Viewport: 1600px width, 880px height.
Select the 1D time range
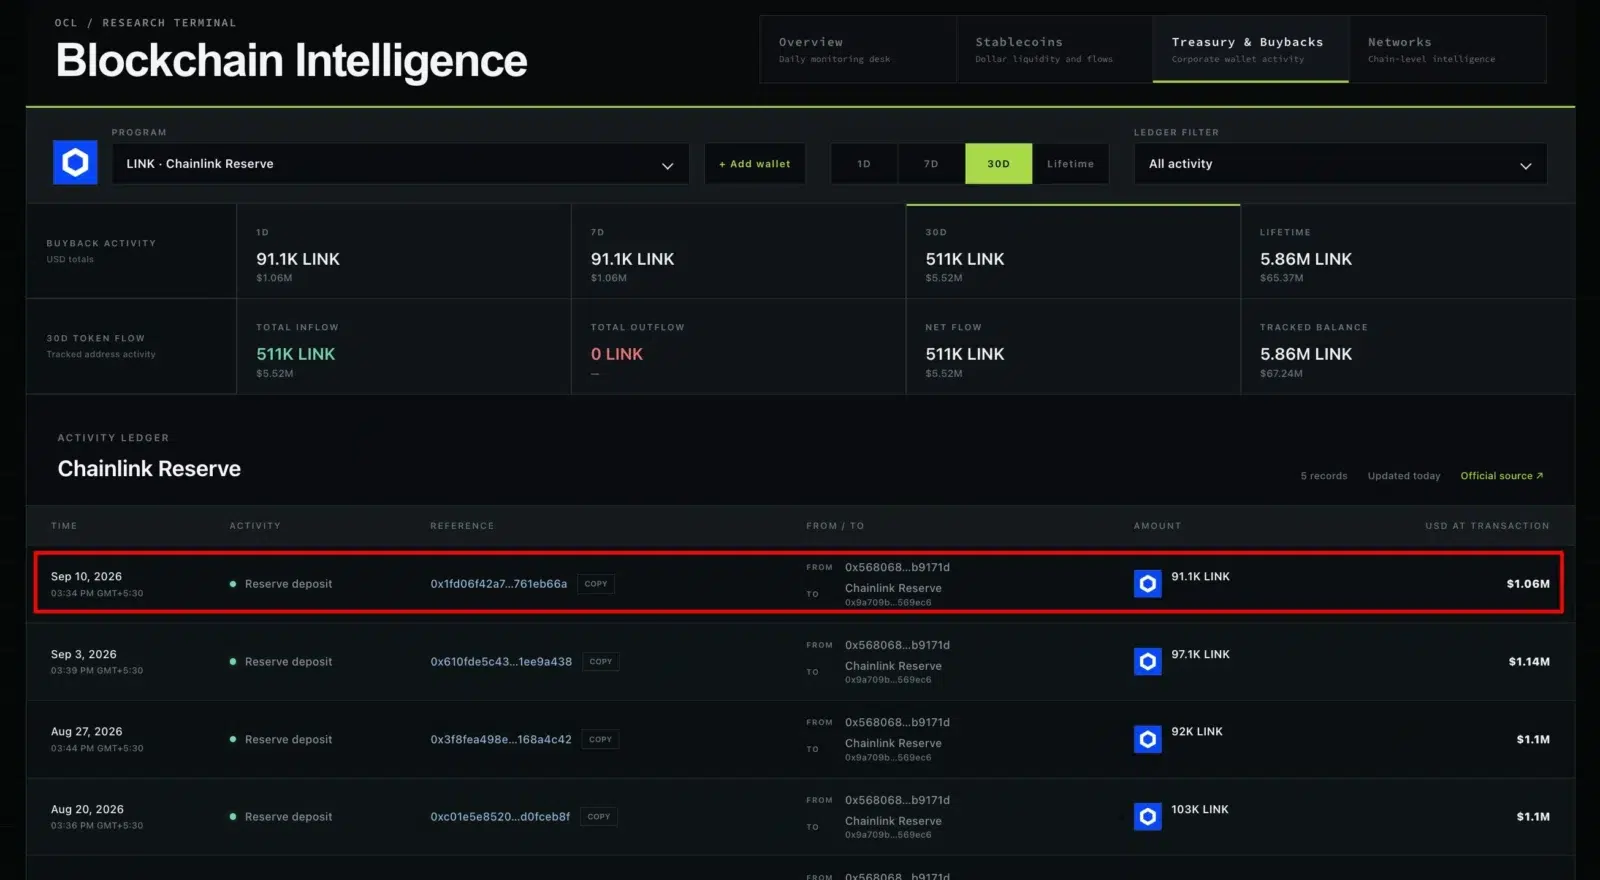point(864,164)
